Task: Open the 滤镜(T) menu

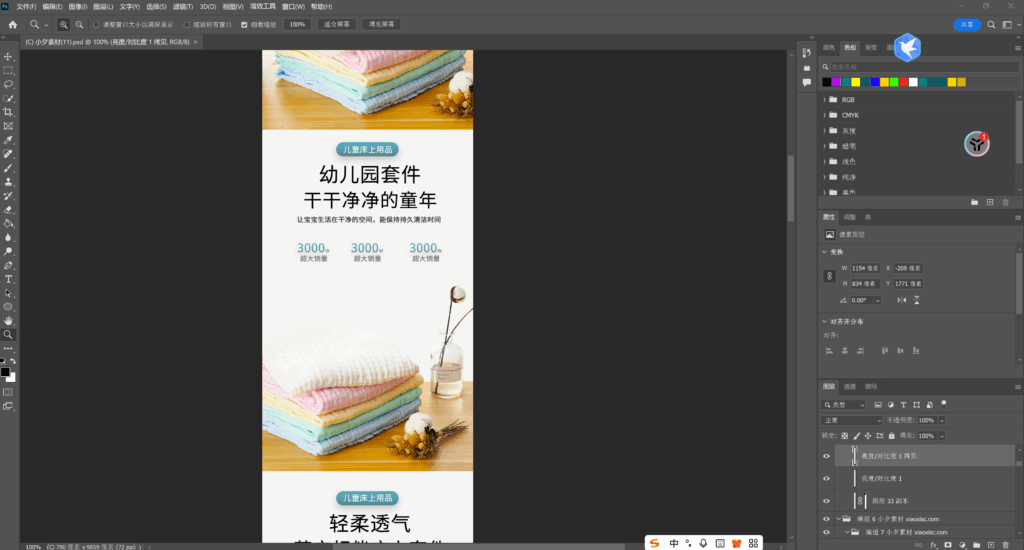Action: (183, 7)
